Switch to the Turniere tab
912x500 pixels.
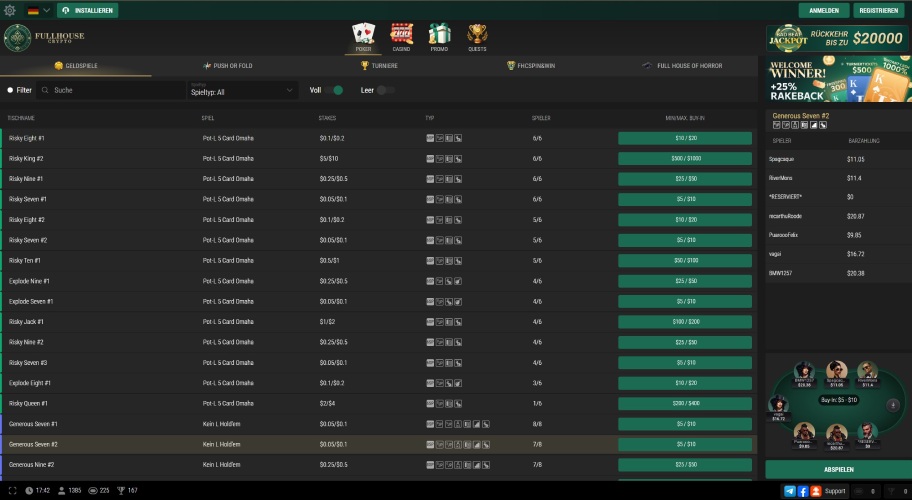pos(379,65)
